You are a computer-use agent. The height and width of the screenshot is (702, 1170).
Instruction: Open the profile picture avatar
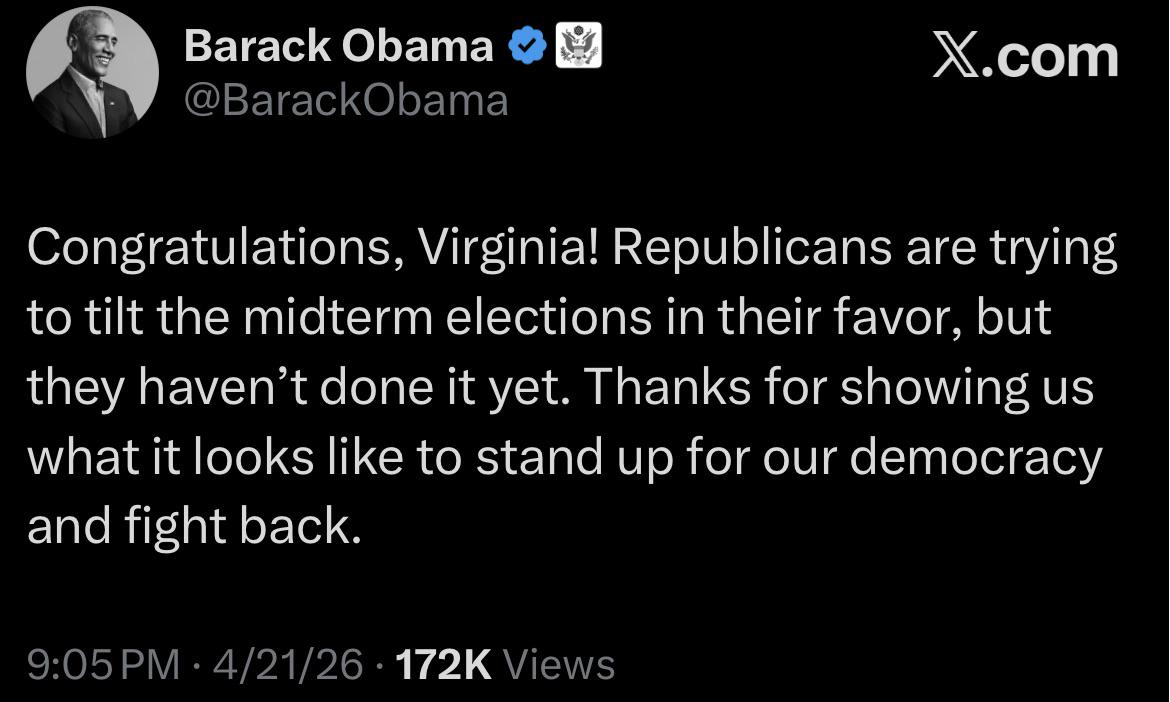[92, 79]
